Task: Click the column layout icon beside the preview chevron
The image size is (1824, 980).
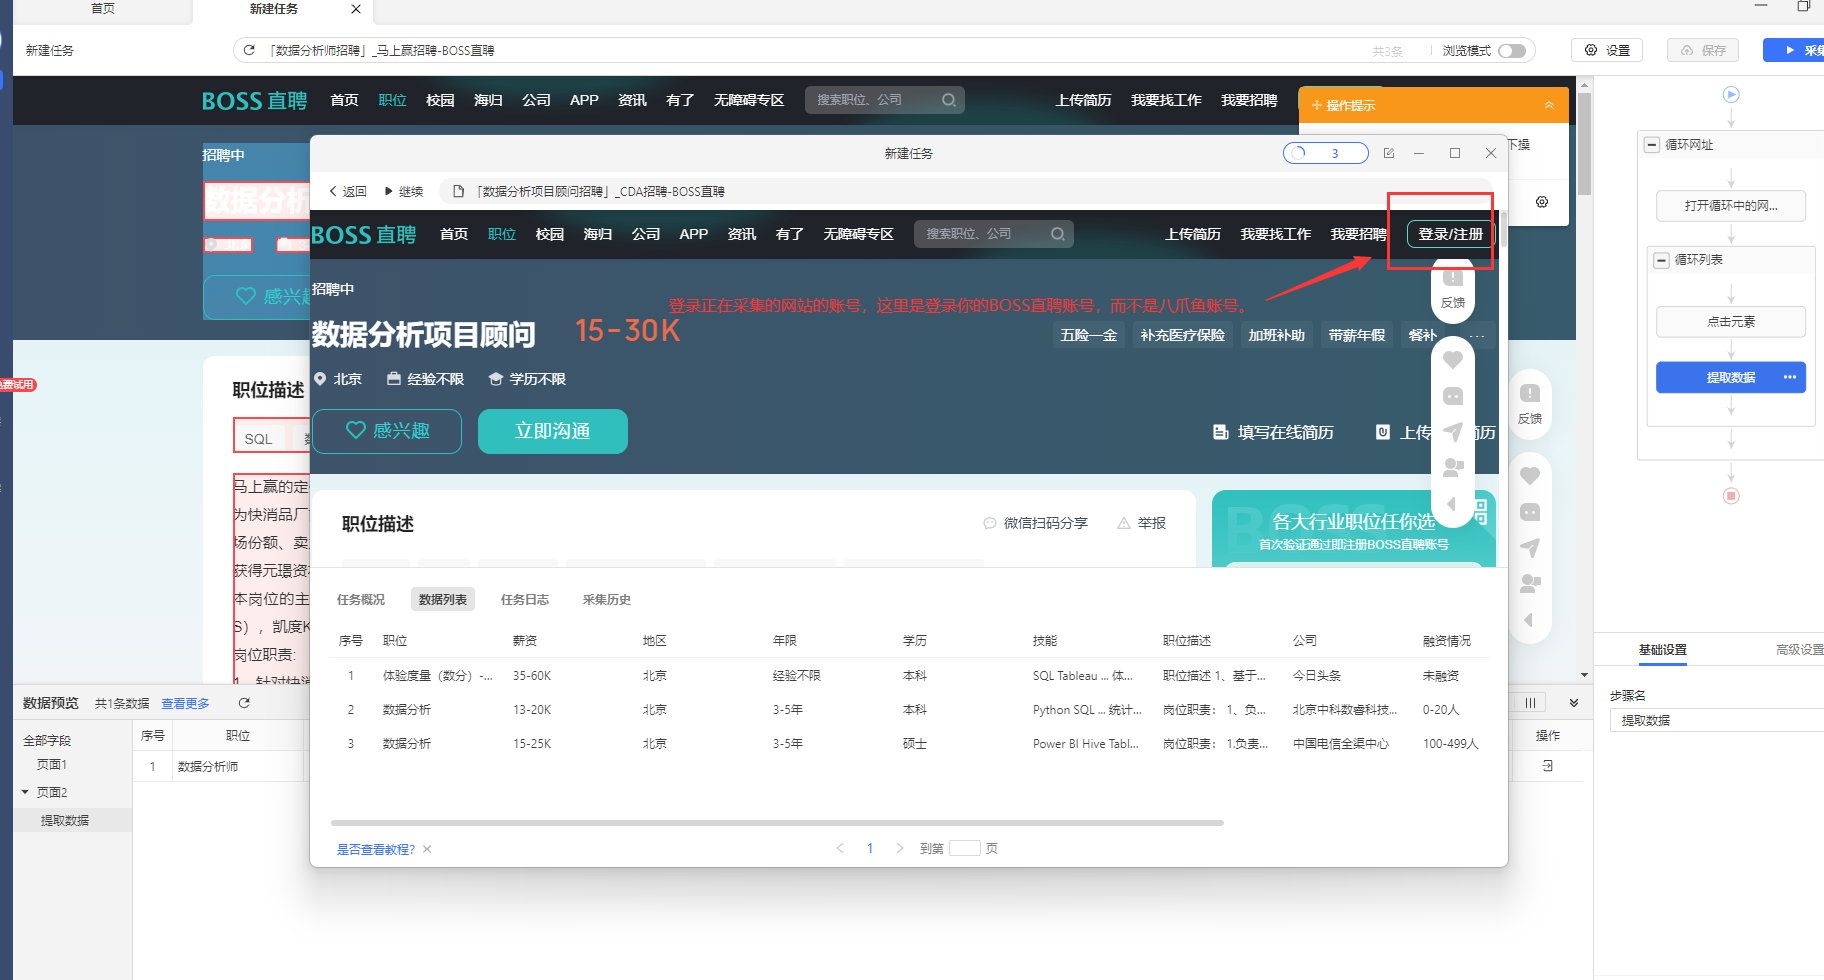Action: pyautogui.click(x=1530, y=703)
